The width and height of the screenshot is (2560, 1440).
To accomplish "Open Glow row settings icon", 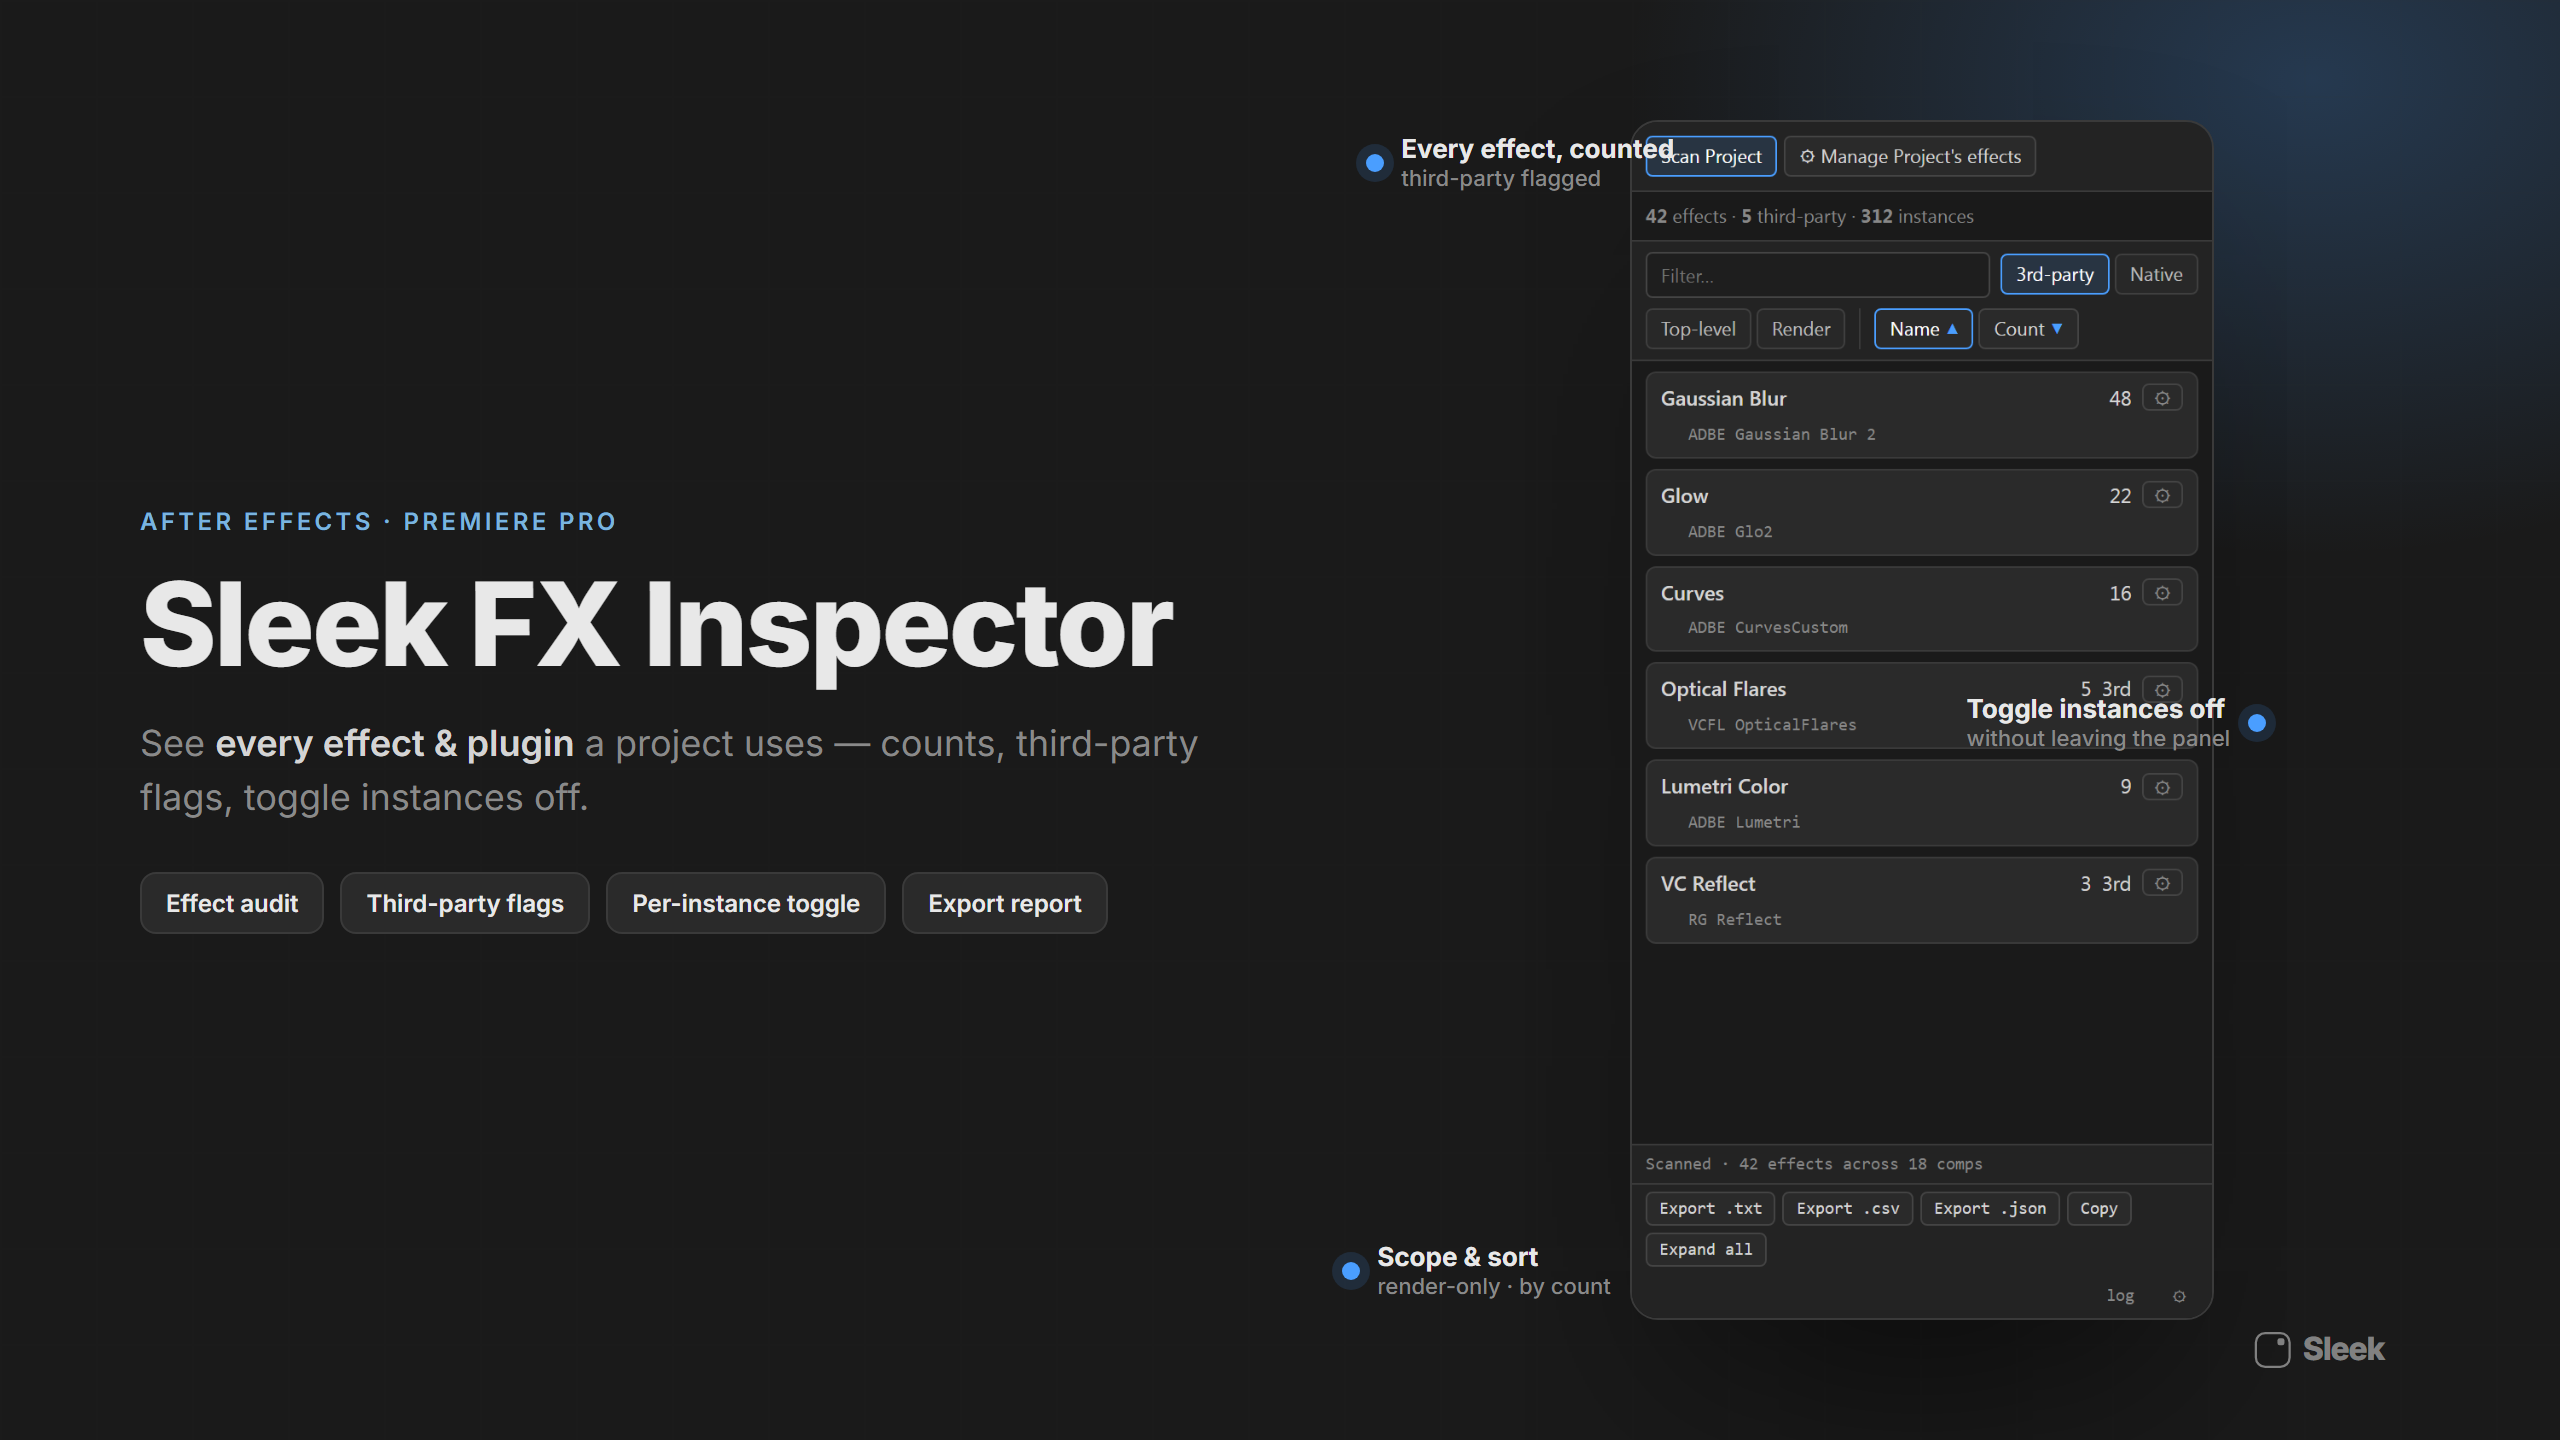I will tap(2162, 496).
